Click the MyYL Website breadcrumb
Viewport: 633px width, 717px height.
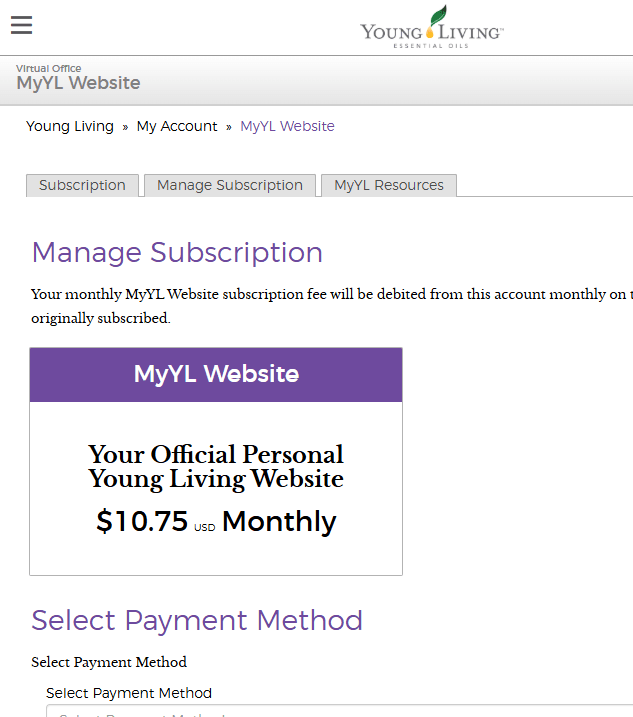click(x=287, y=126)
